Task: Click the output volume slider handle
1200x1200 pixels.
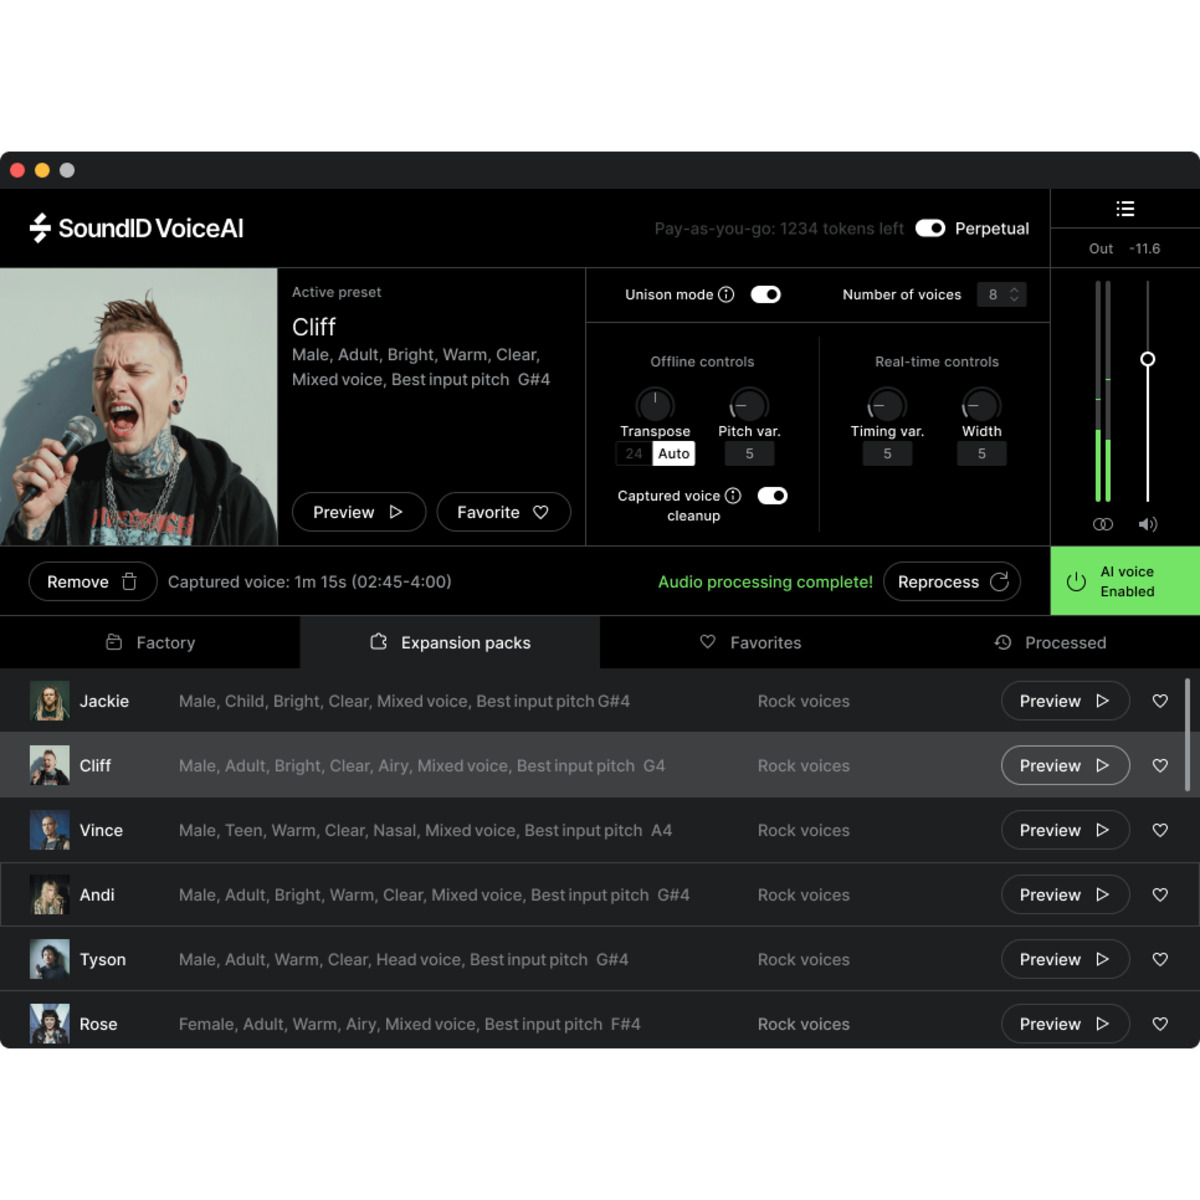Action: 1148,359
